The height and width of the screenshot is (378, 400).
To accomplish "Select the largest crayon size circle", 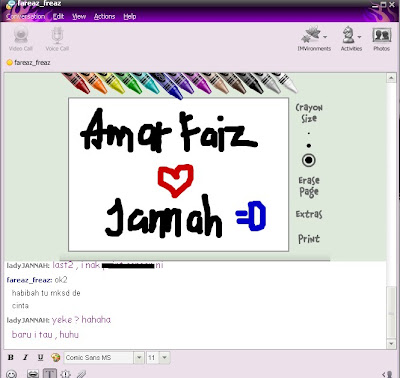I will point(309,160).
